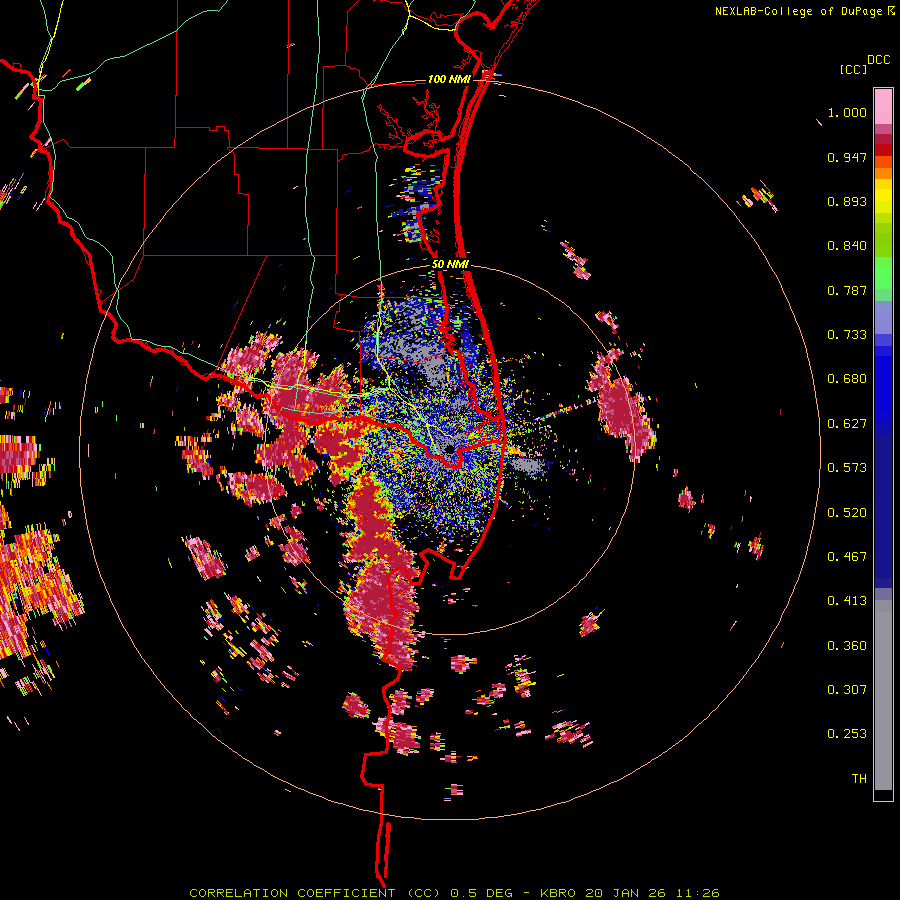
Task: Select the 0.253 scale value
Action: pos(847,734)
